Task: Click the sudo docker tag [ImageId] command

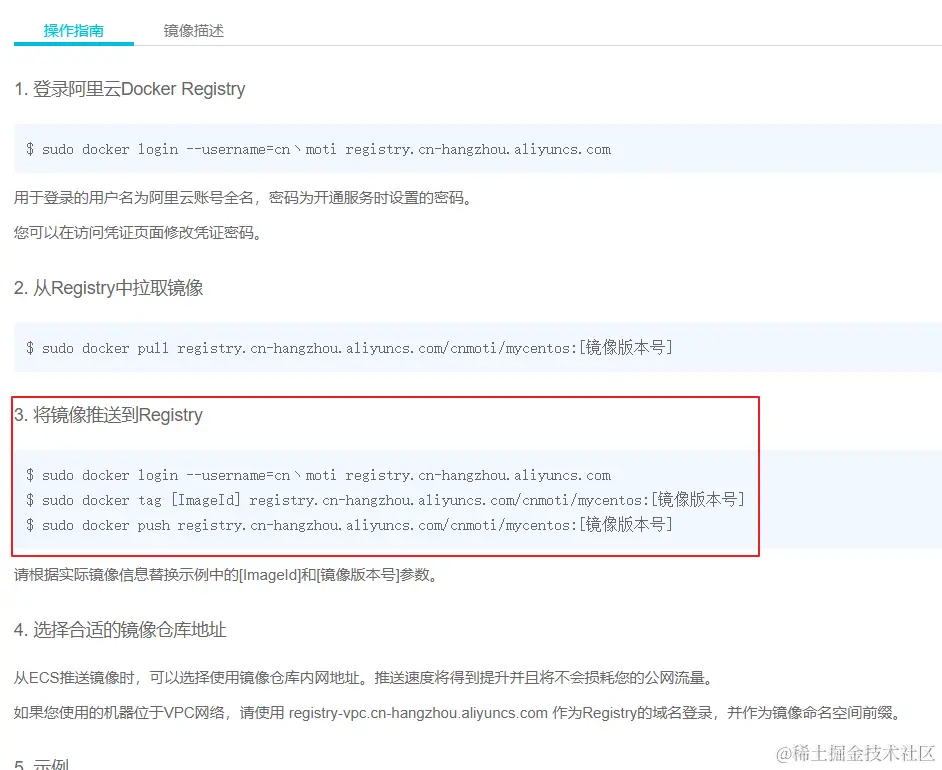Action: 385,500
